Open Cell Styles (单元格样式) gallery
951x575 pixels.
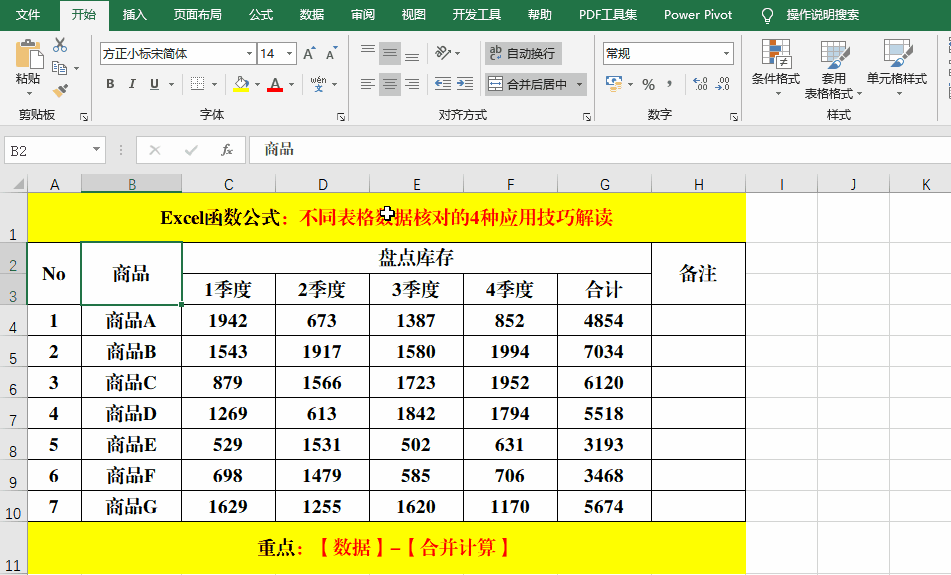[x=897, y=67]
